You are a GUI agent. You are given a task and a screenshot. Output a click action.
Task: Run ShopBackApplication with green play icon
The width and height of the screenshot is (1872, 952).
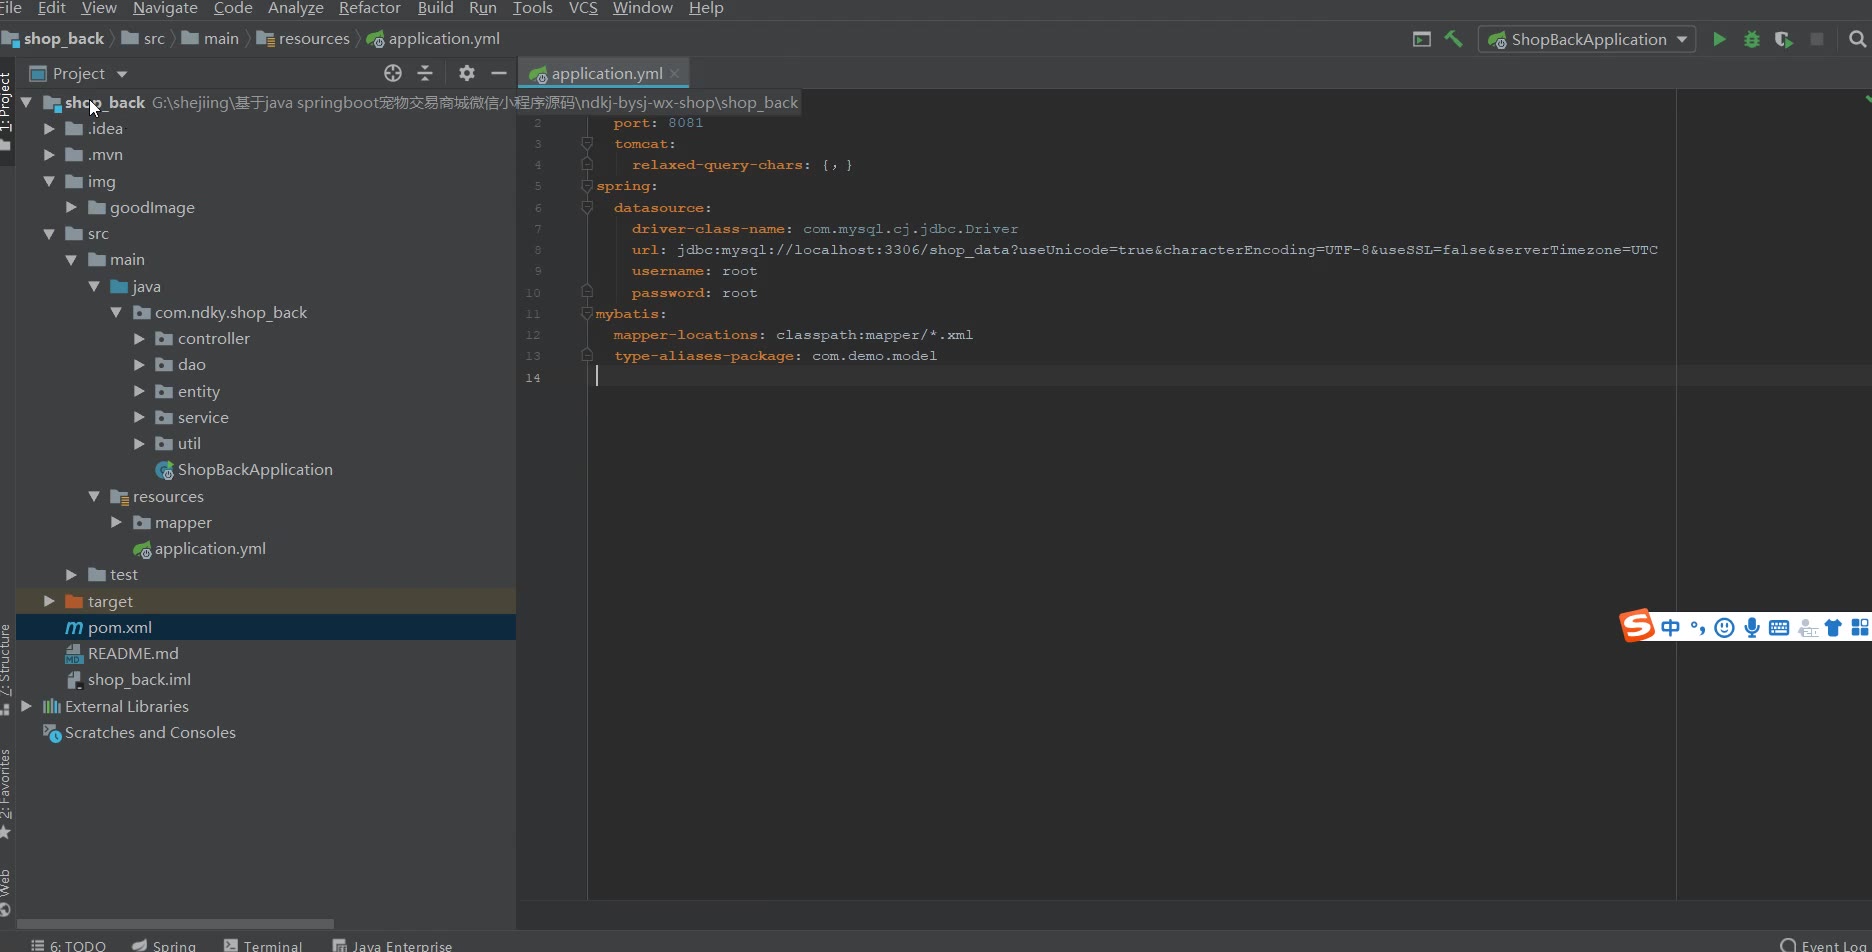[1719, 39]
